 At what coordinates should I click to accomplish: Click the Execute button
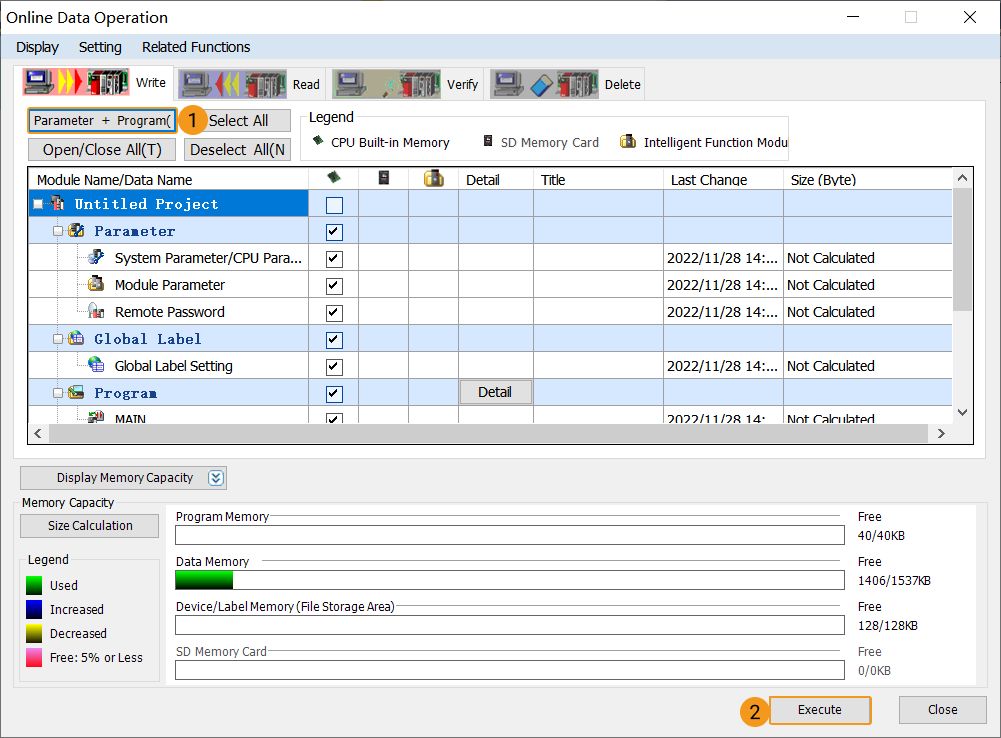[819, 710]
